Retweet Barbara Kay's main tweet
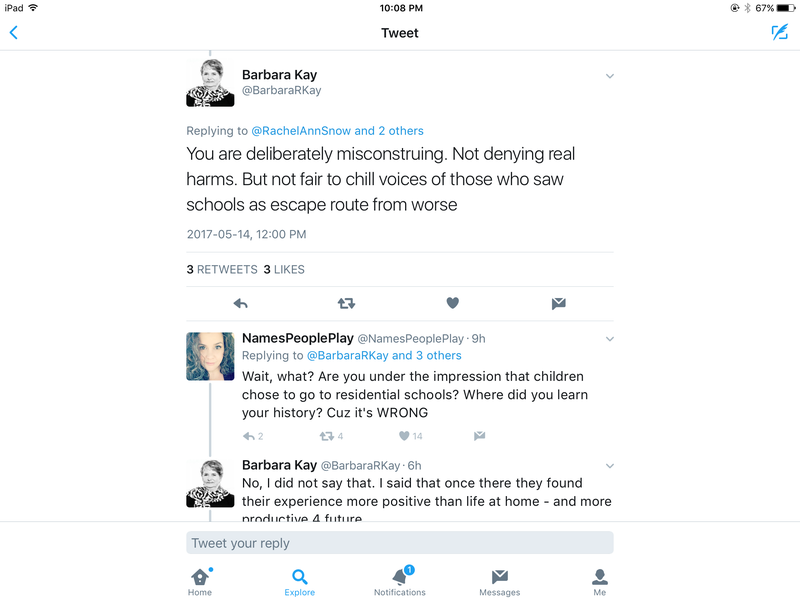 click(x=346, y=304)
